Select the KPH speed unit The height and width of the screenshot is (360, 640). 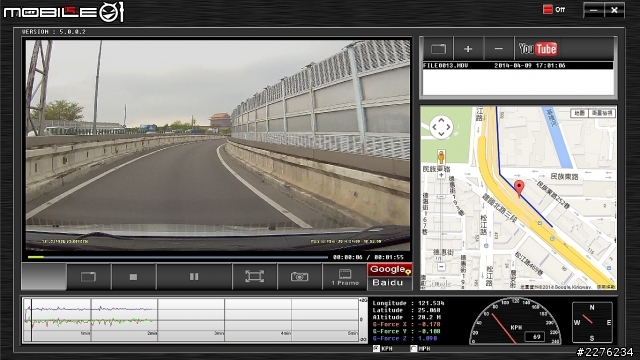pos(383,349)
